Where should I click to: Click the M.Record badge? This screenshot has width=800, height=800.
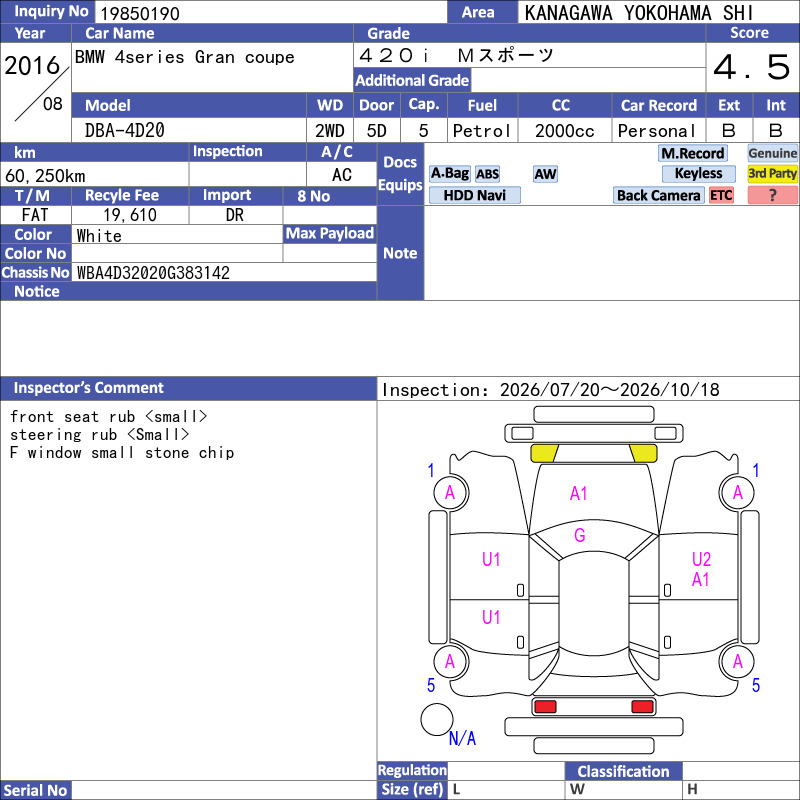692,153
